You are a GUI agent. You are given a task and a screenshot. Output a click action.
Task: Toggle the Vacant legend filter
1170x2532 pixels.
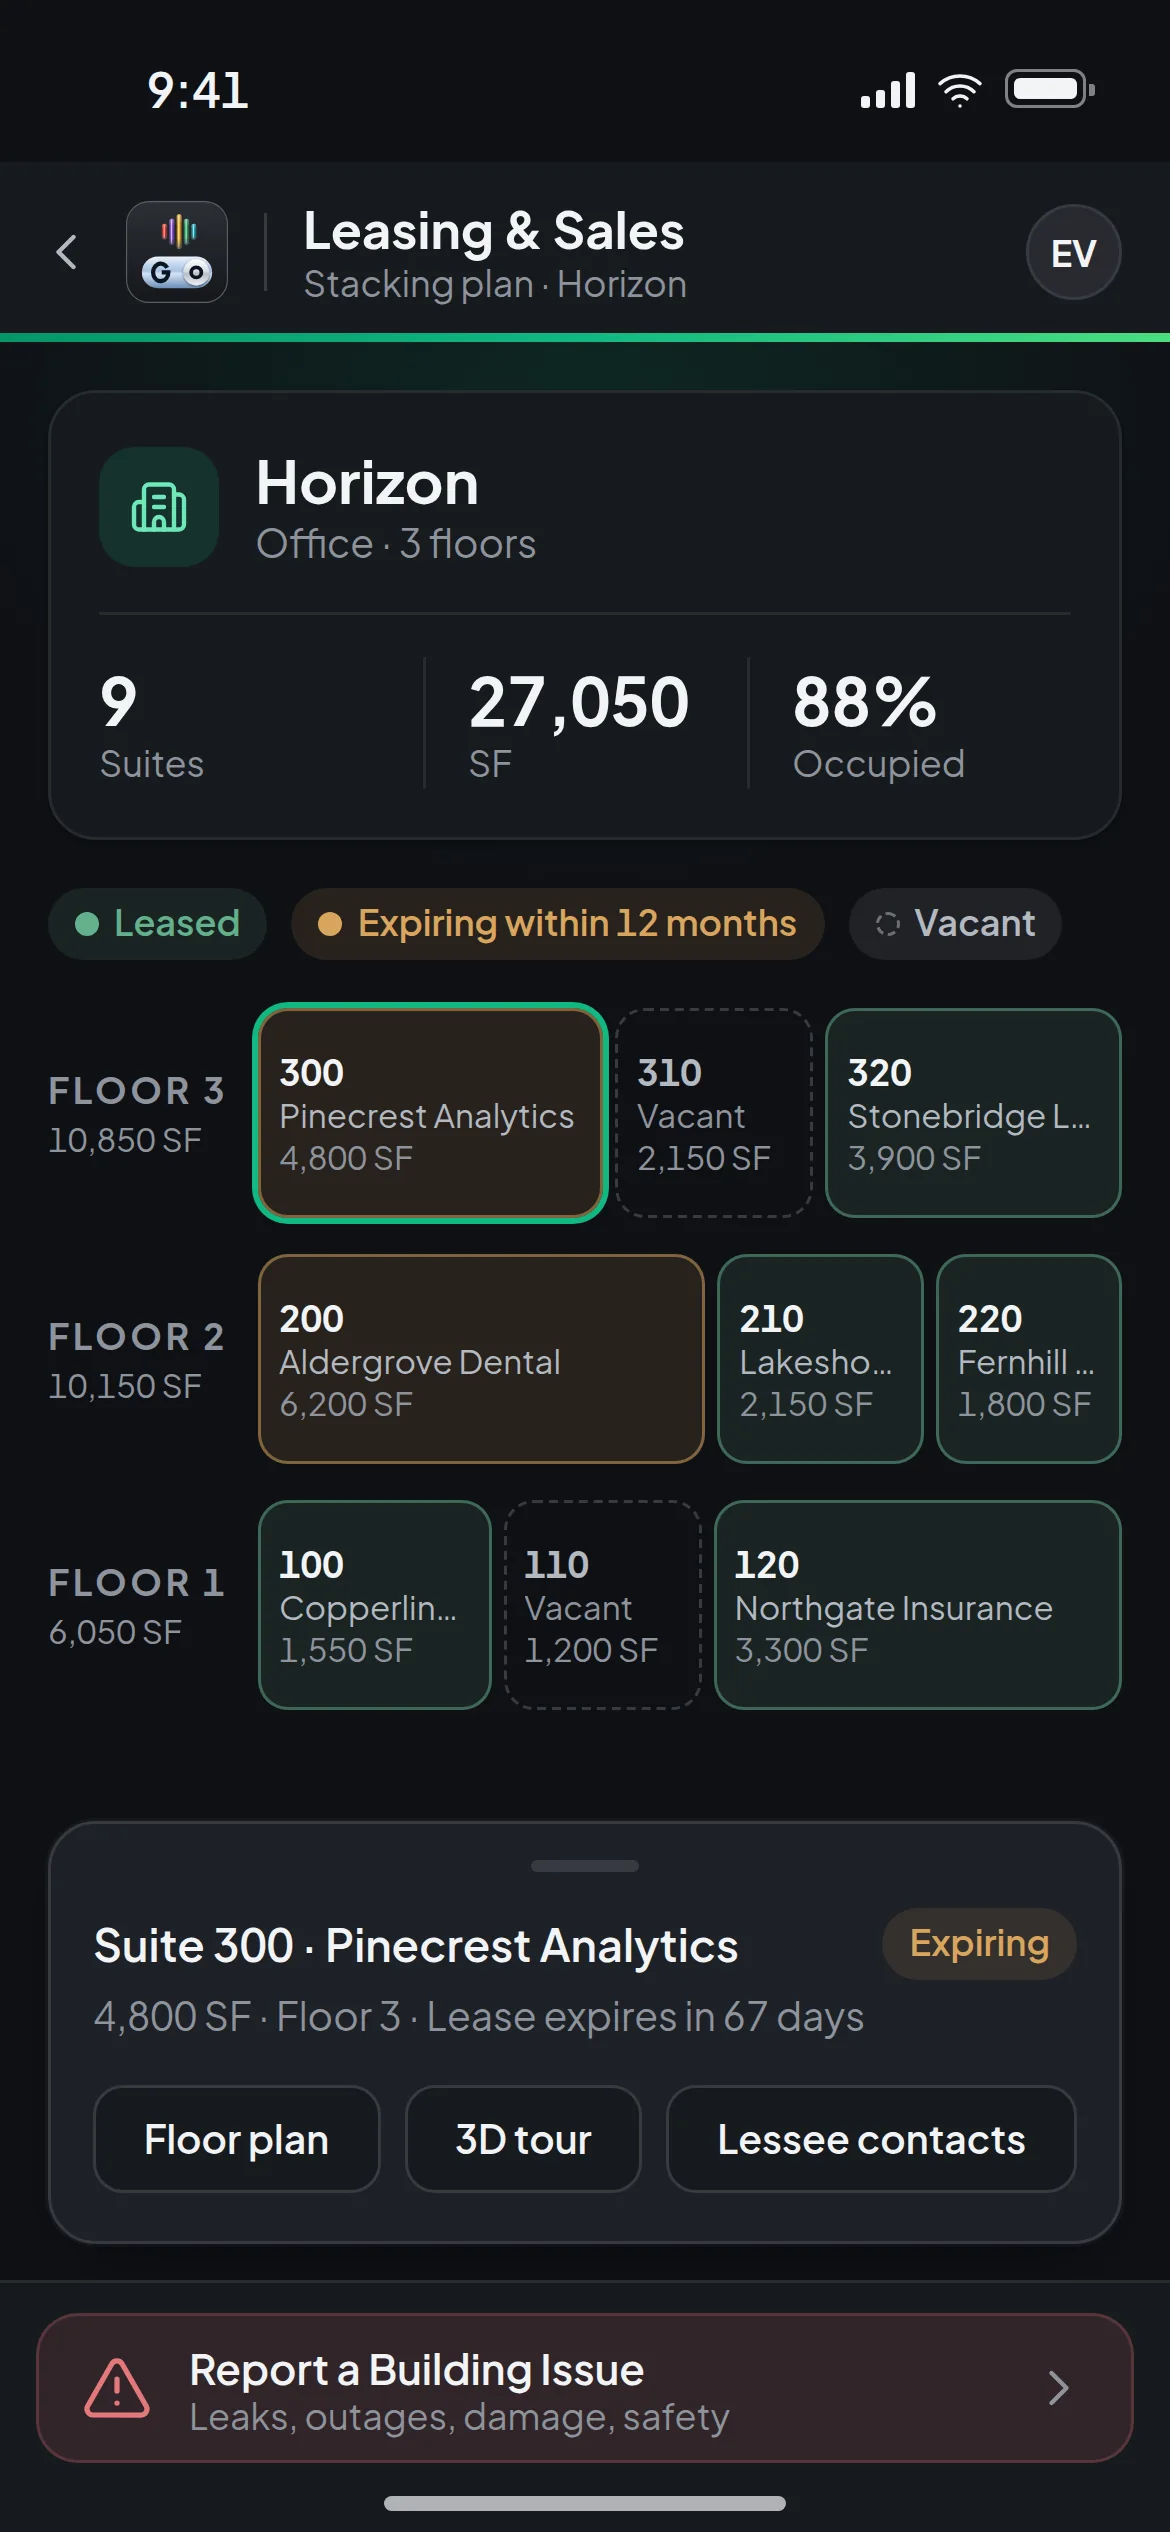(x=955, y=923)
